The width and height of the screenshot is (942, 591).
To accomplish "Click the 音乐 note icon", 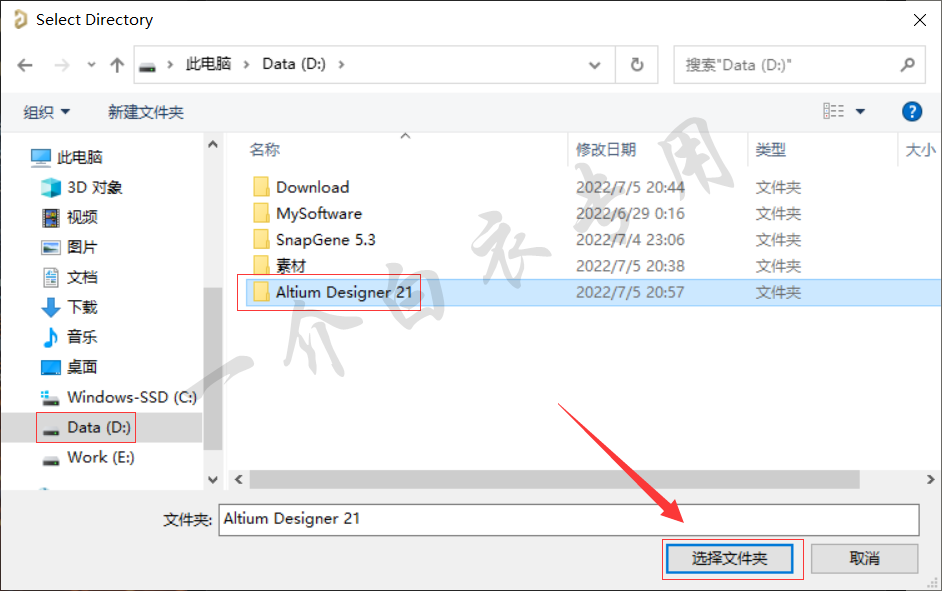I will coord(51,338).
